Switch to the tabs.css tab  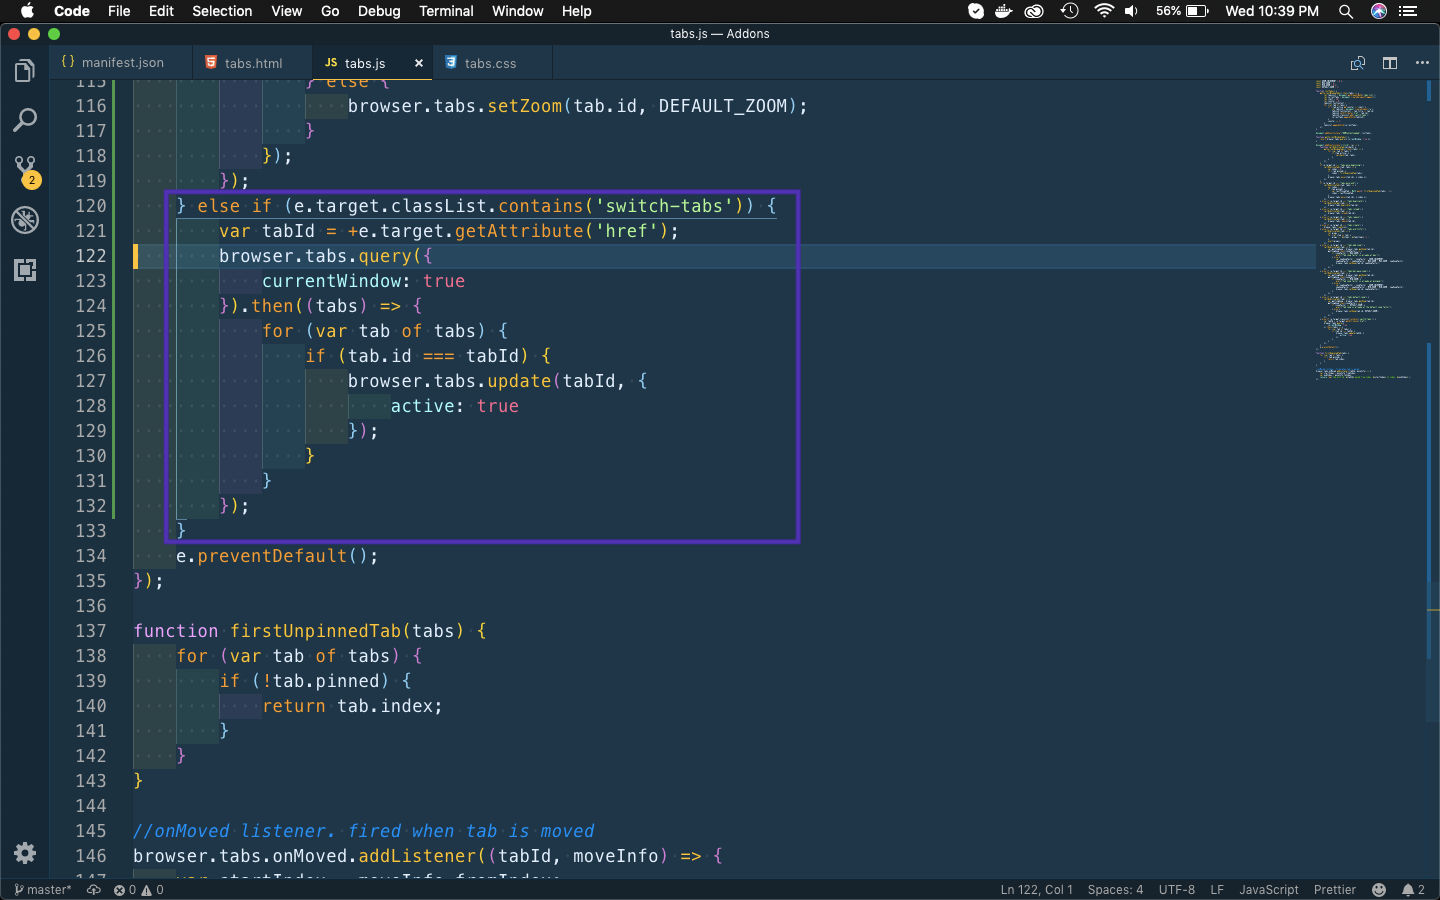(x=490, y=63)
